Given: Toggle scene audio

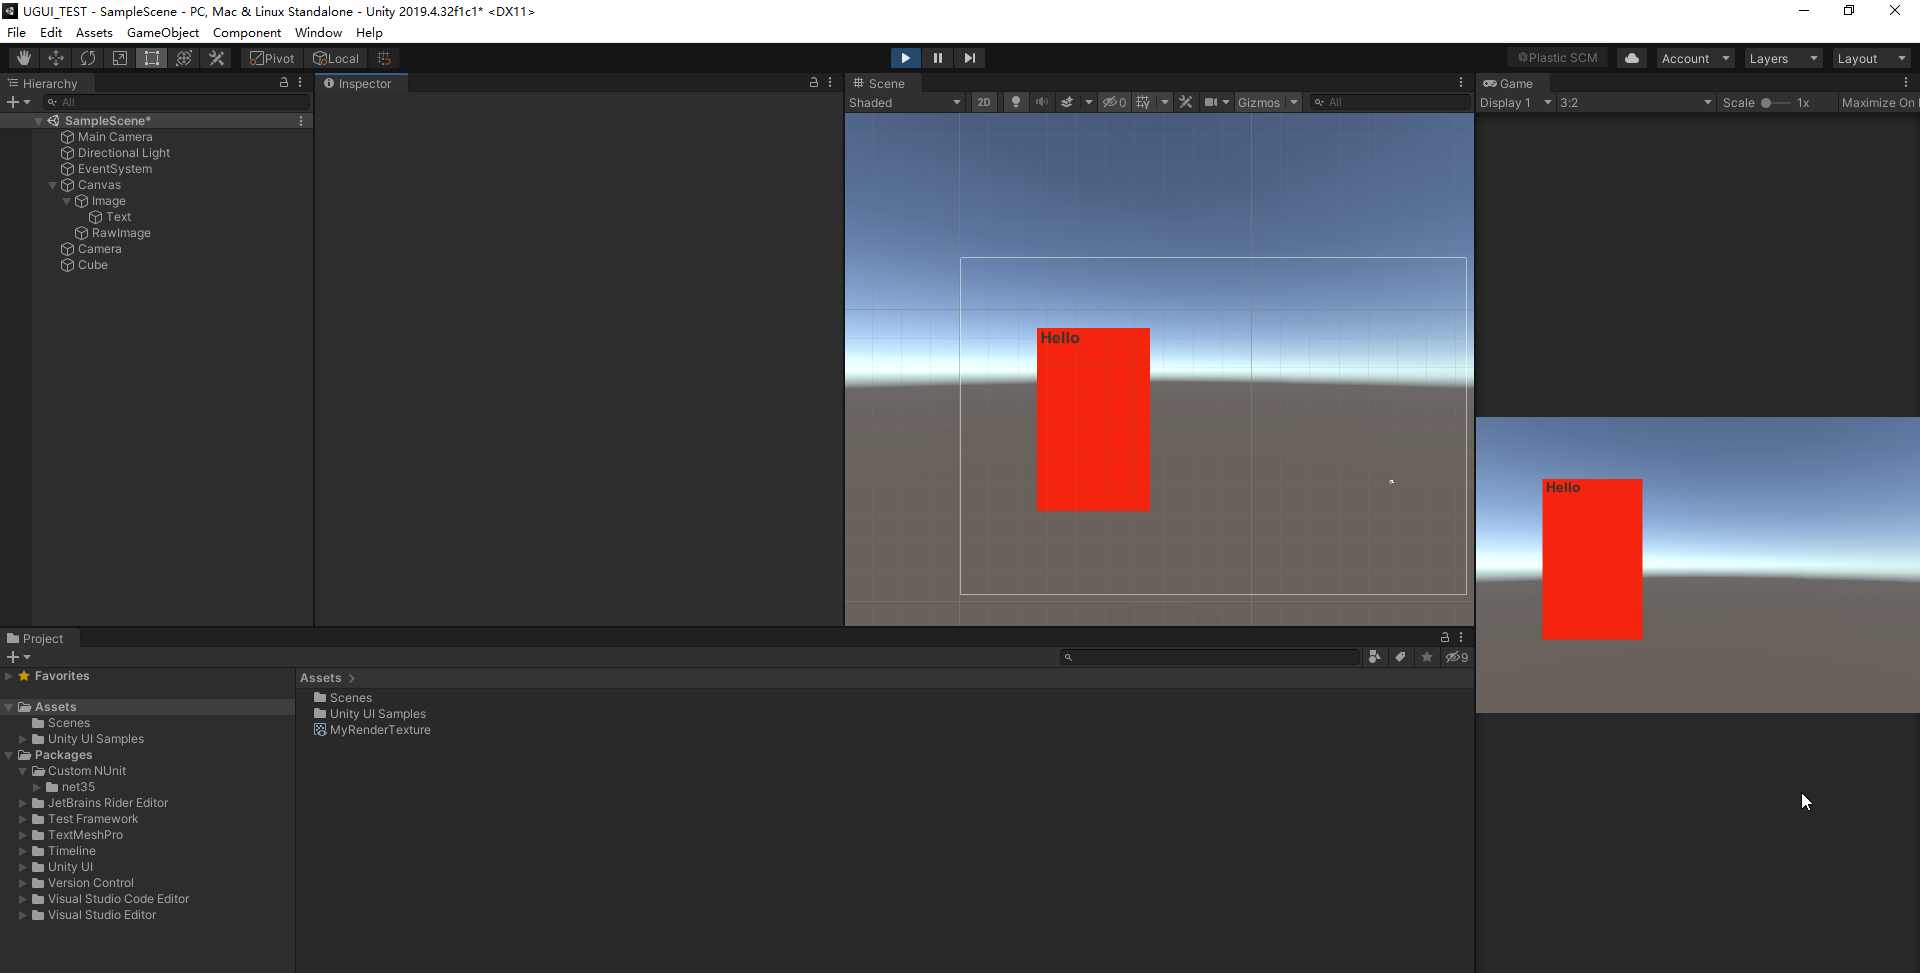Looking at the screenshot, I should coord(1042,102).
